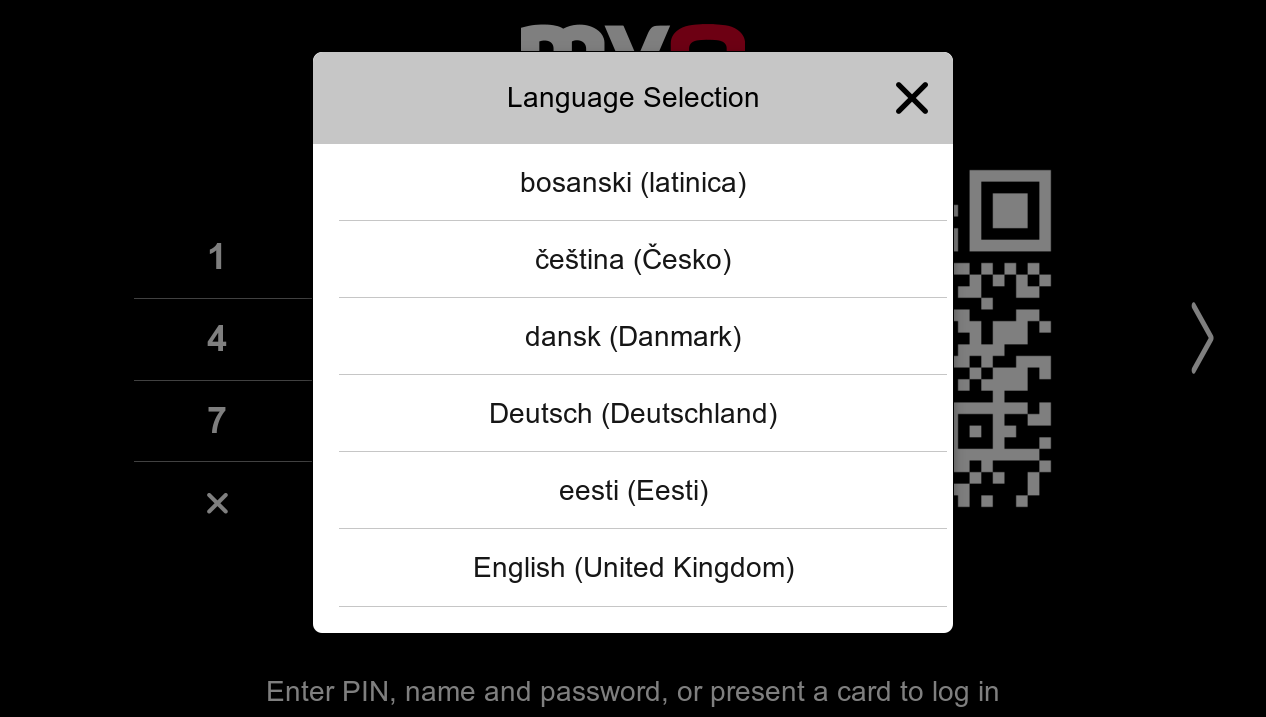Select čeština (Česko) language
1266x717 pixels.
633,259
